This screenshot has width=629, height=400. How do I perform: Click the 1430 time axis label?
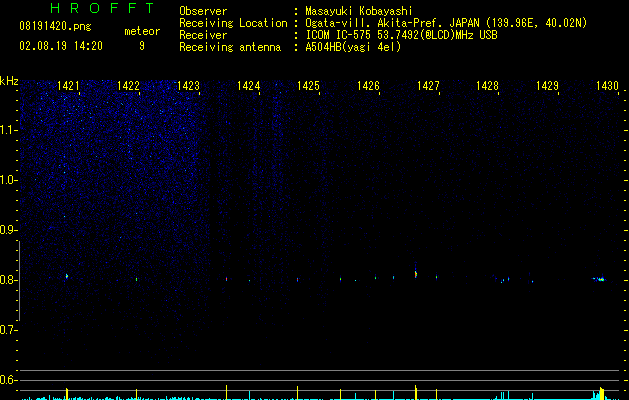coord(607,85)
